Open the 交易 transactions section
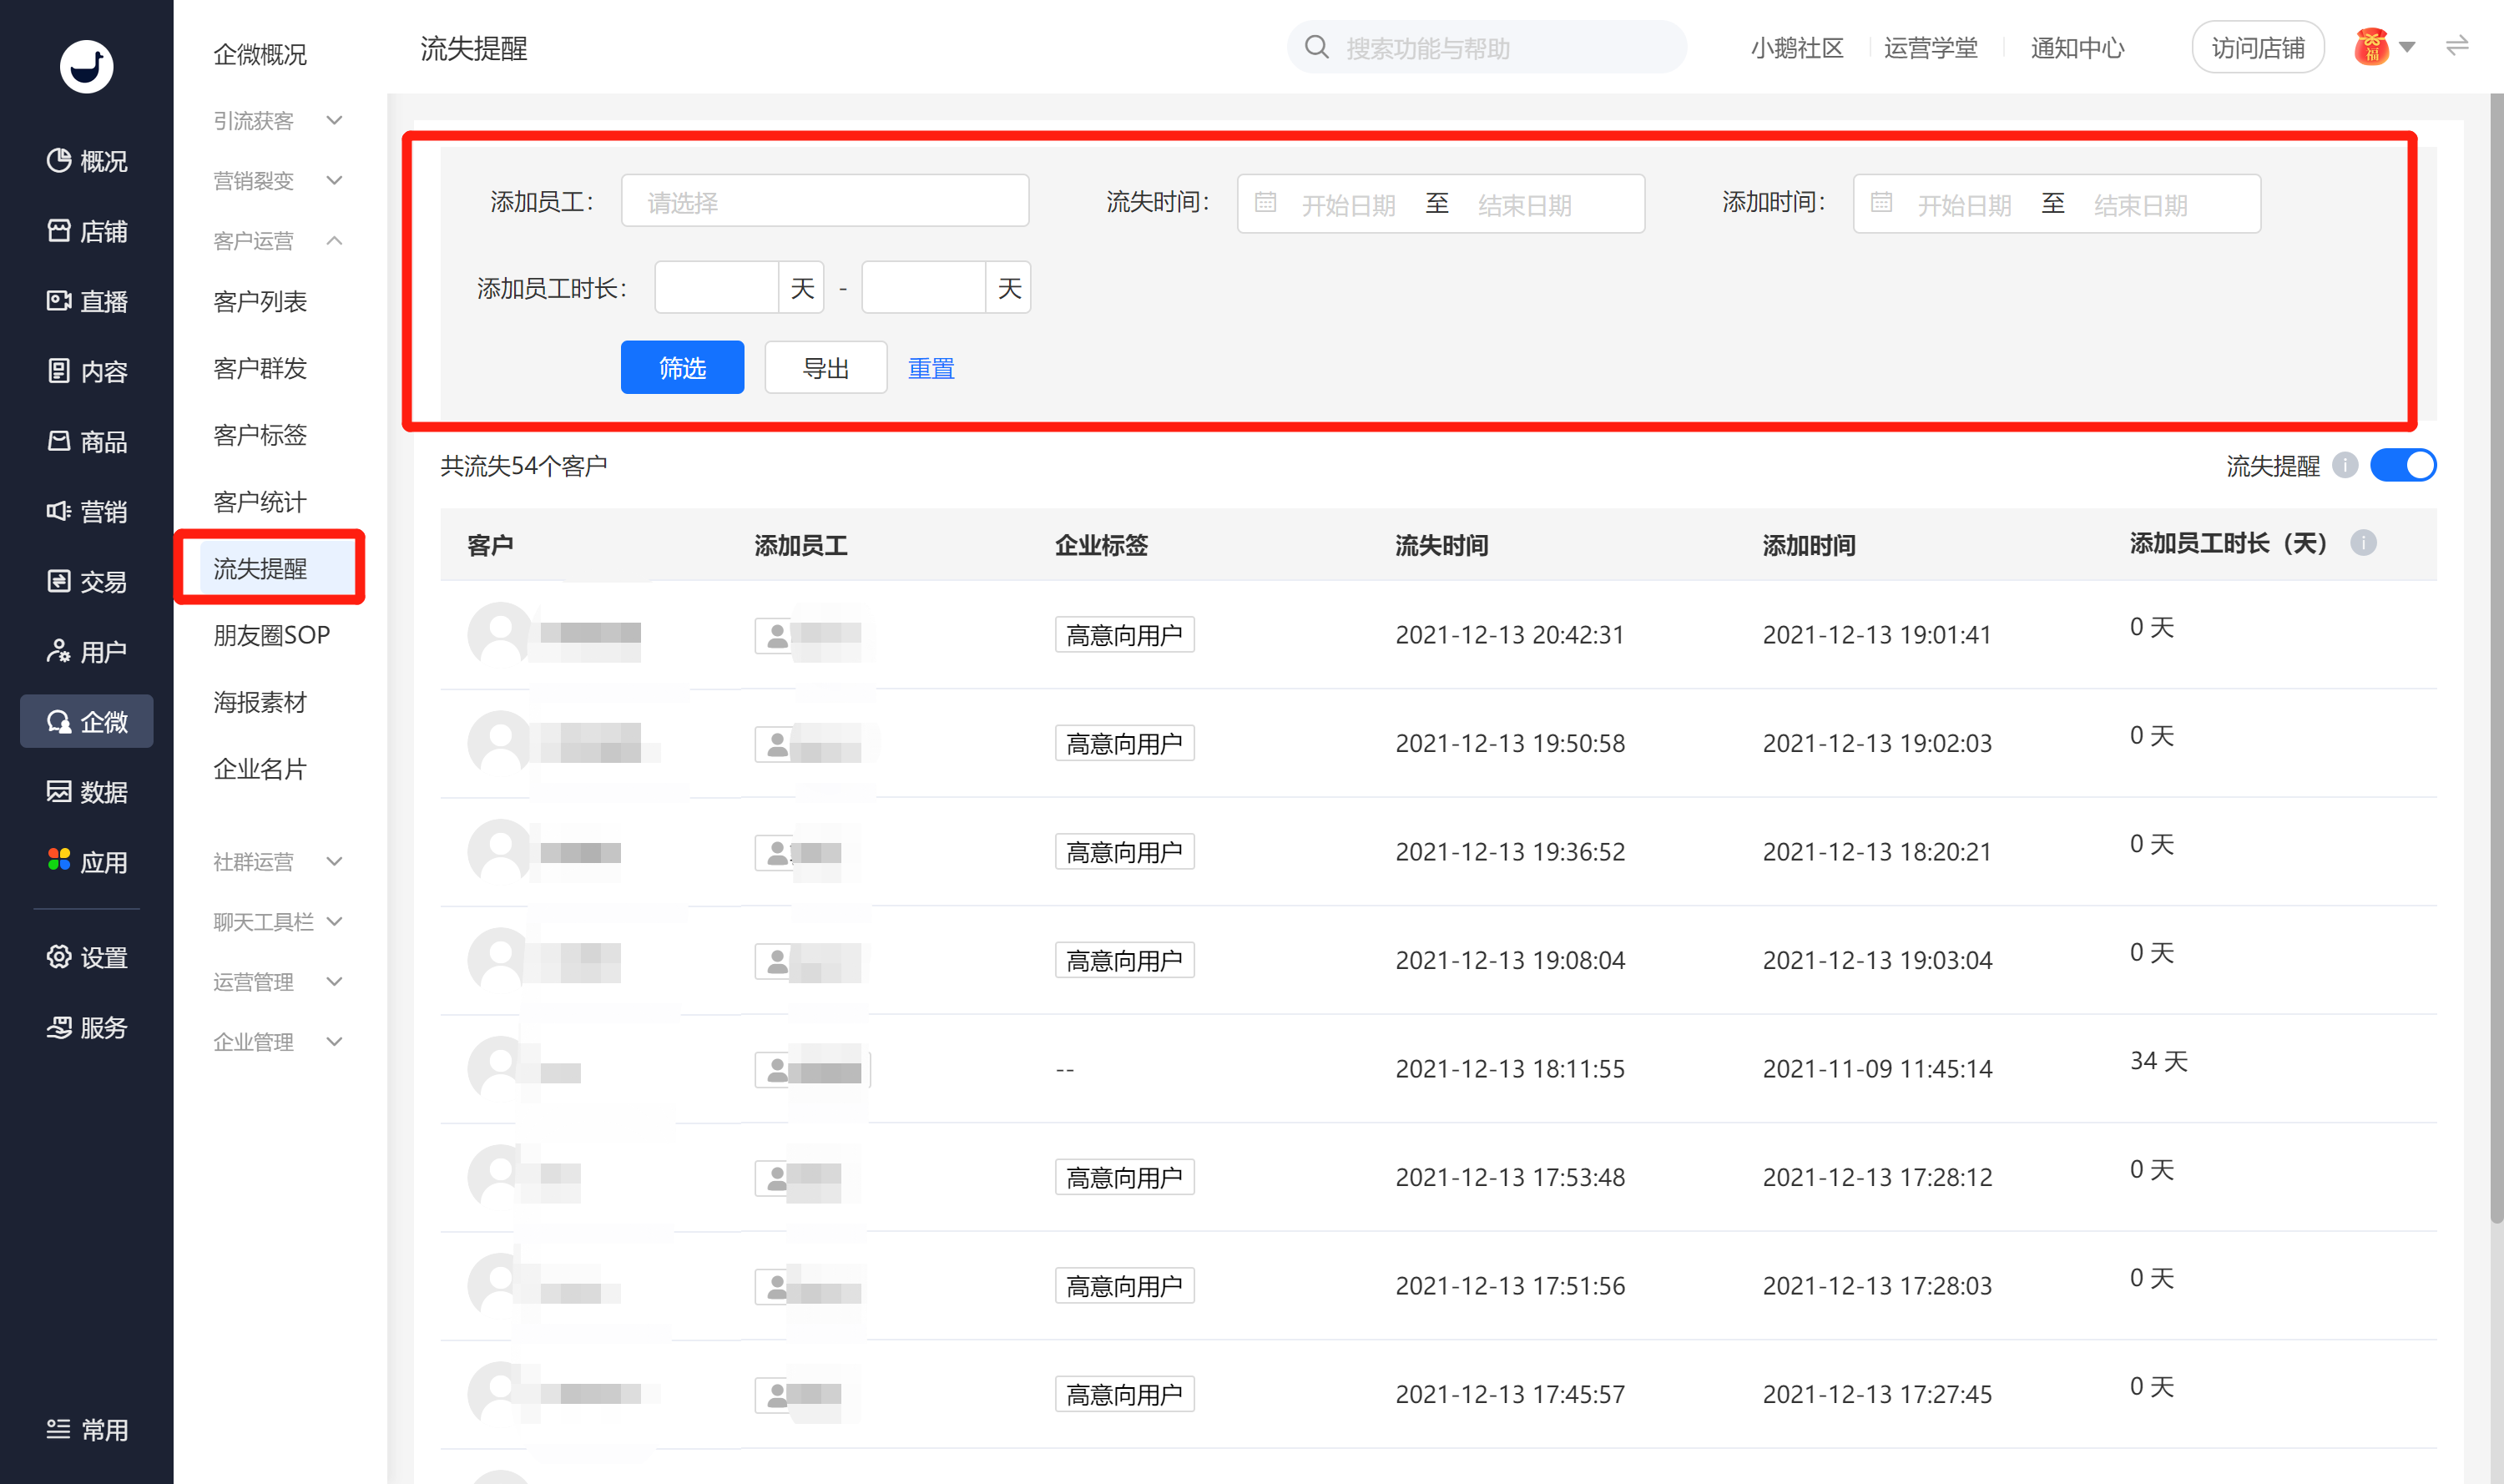Viewport: 2504px width, 1484px height. [87, 581]
